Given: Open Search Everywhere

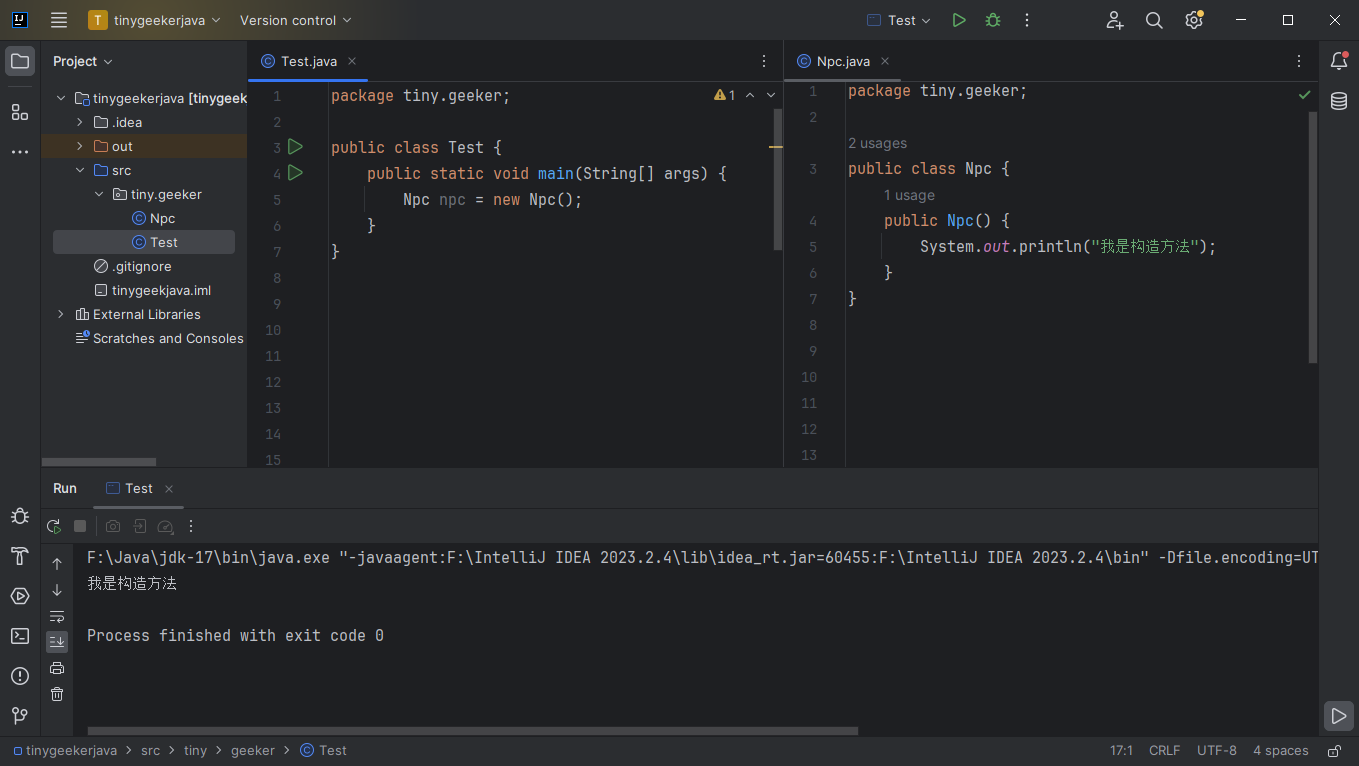Looking at the screenshot, I should [x=1154, y=20].
